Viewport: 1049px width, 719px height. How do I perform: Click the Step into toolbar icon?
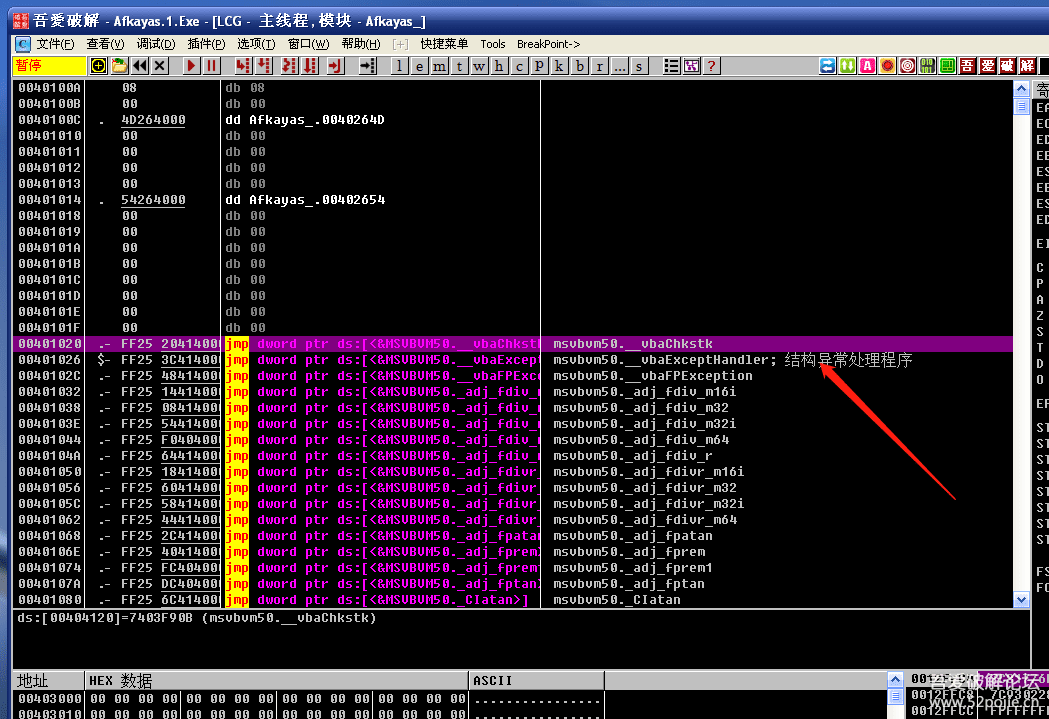[243, 66]
